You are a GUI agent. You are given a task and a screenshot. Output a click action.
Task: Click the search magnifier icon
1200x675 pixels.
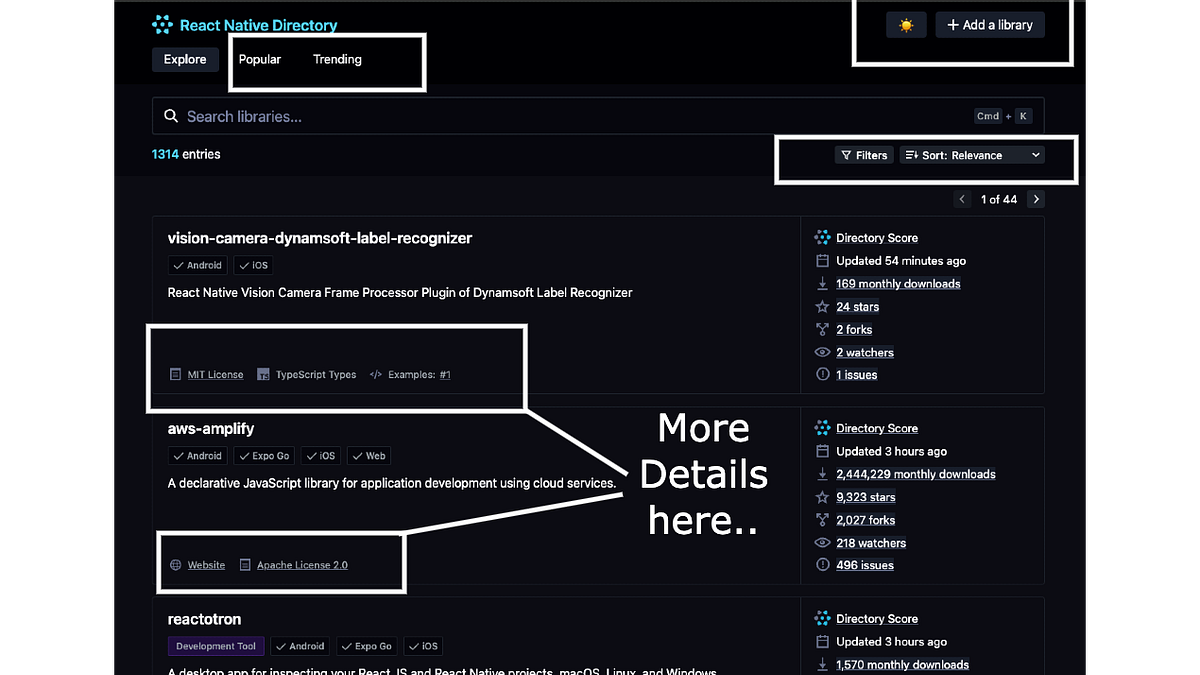pos(171,116)
